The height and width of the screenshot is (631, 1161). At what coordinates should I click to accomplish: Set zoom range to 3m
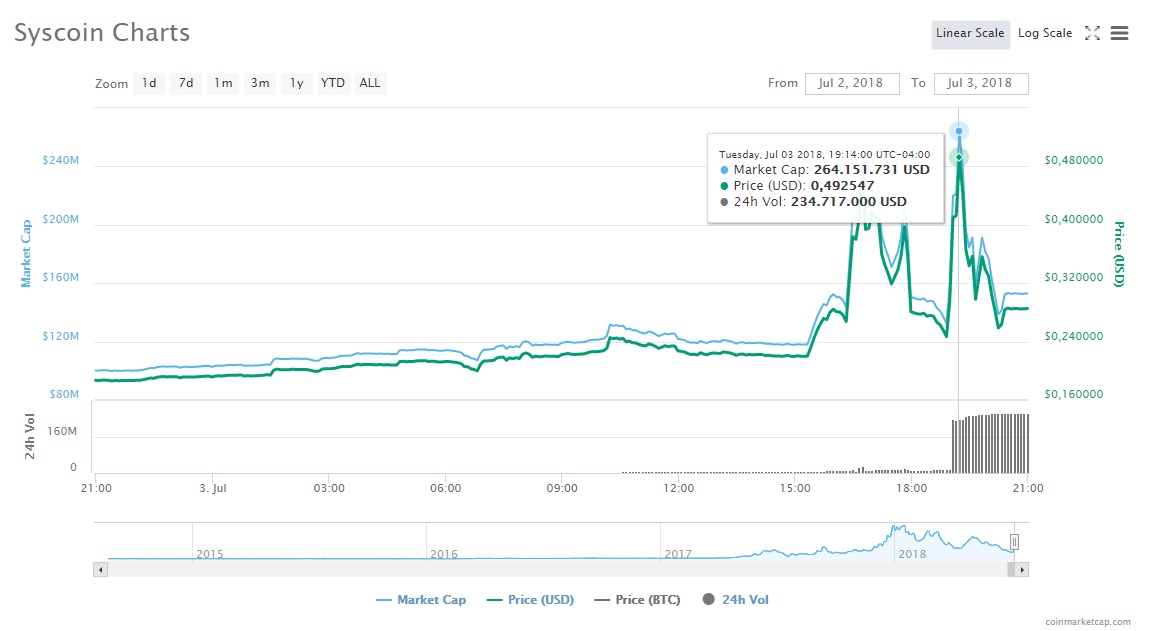[260, 83]
